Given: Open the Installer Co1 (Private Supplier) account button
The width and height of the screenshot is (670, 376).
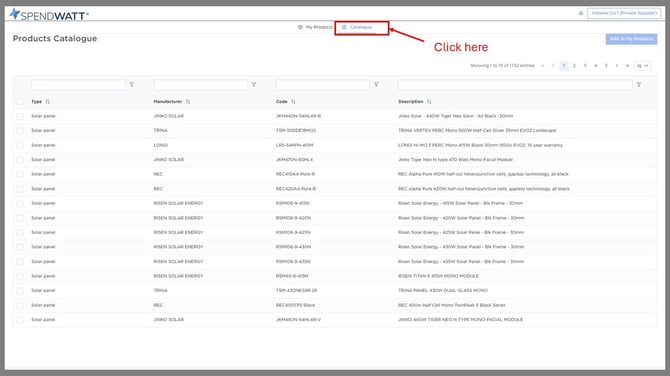Looking at the screenshot, I should pos(624,13).
